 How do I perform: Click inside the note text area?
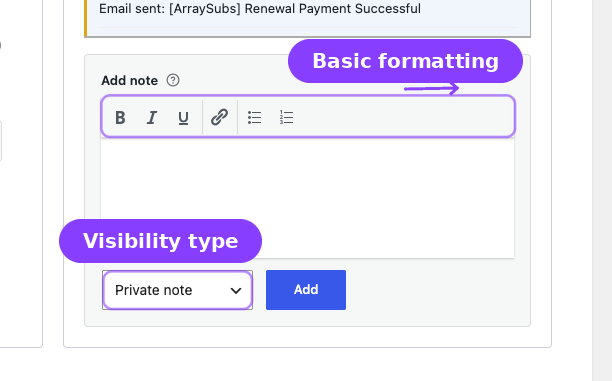(x=308, y=198)
